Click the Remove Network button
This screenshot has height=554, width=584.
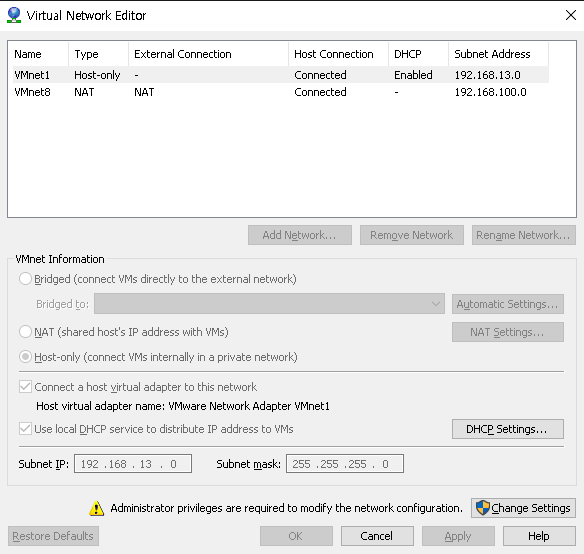click(412, 235)
